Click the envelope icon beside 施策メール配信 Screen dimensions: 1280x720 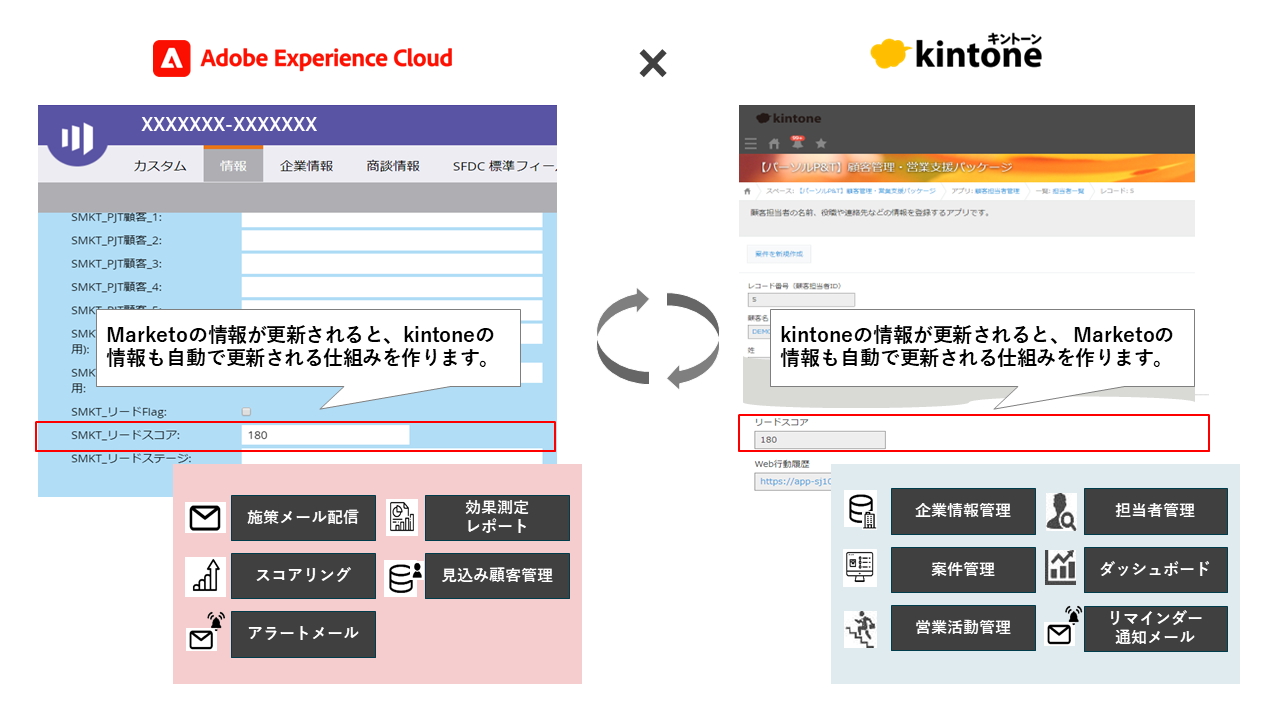205,518
